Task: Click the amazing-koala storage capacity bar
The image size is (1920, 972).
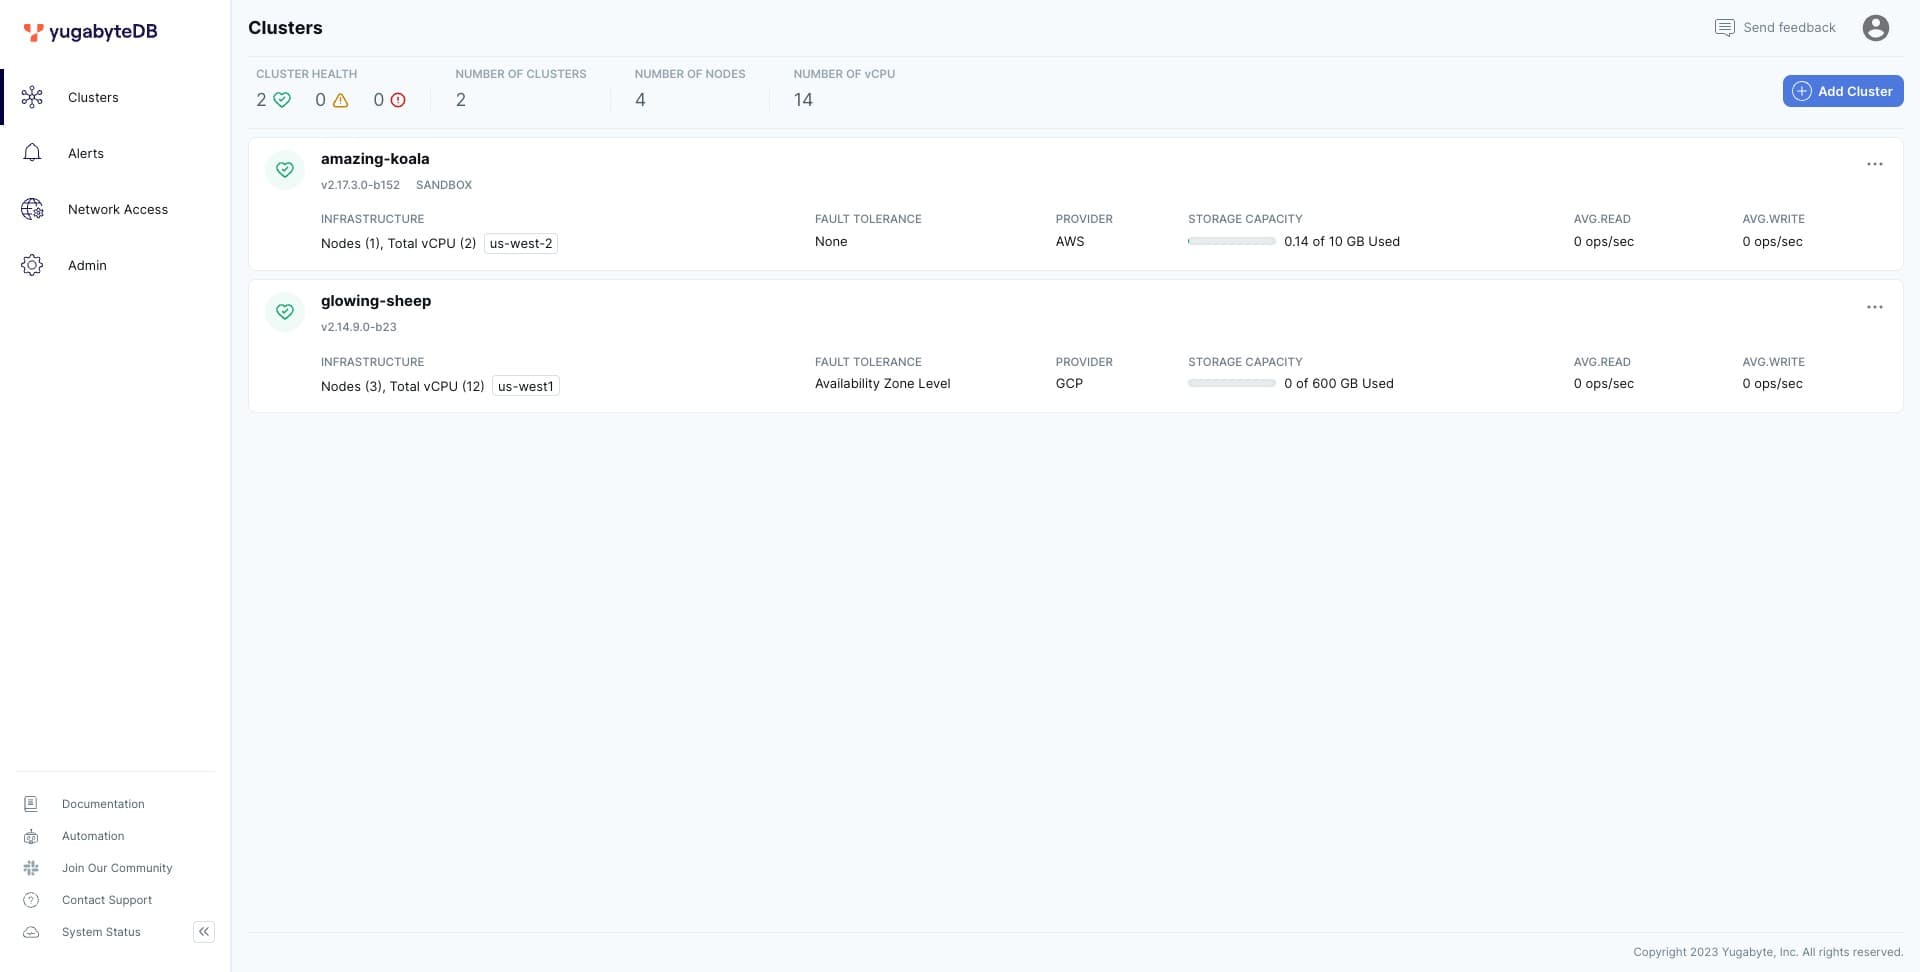Action: 1231,241
